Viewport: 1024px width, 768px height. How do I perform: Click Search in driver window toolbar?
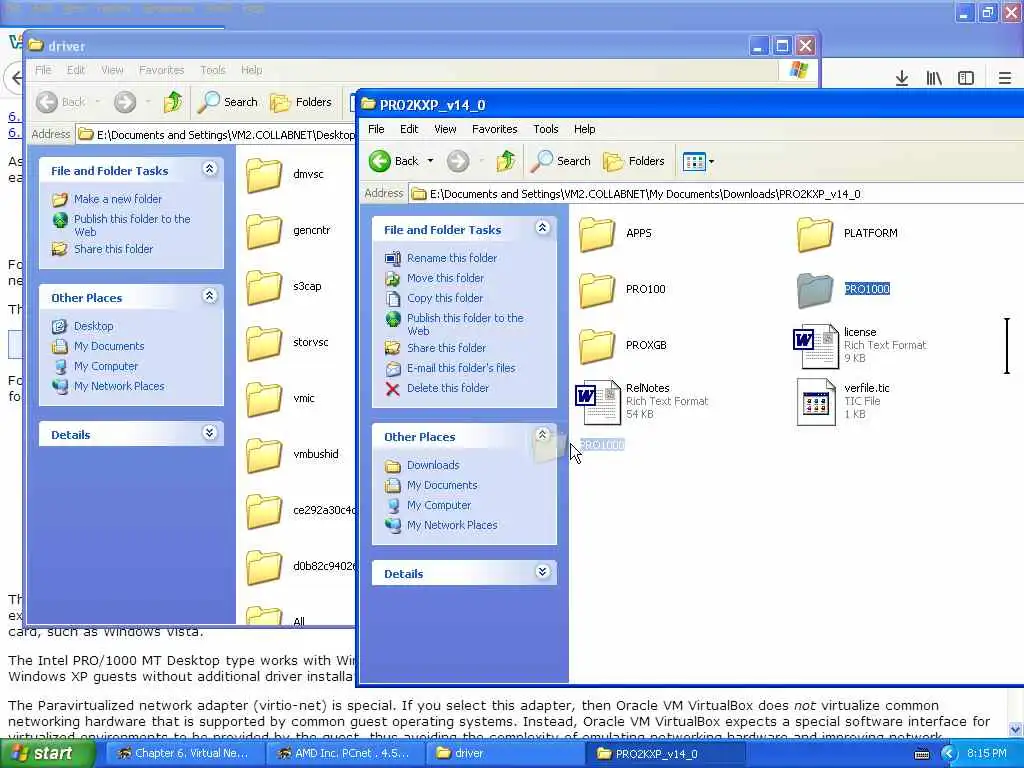point(228,102)
